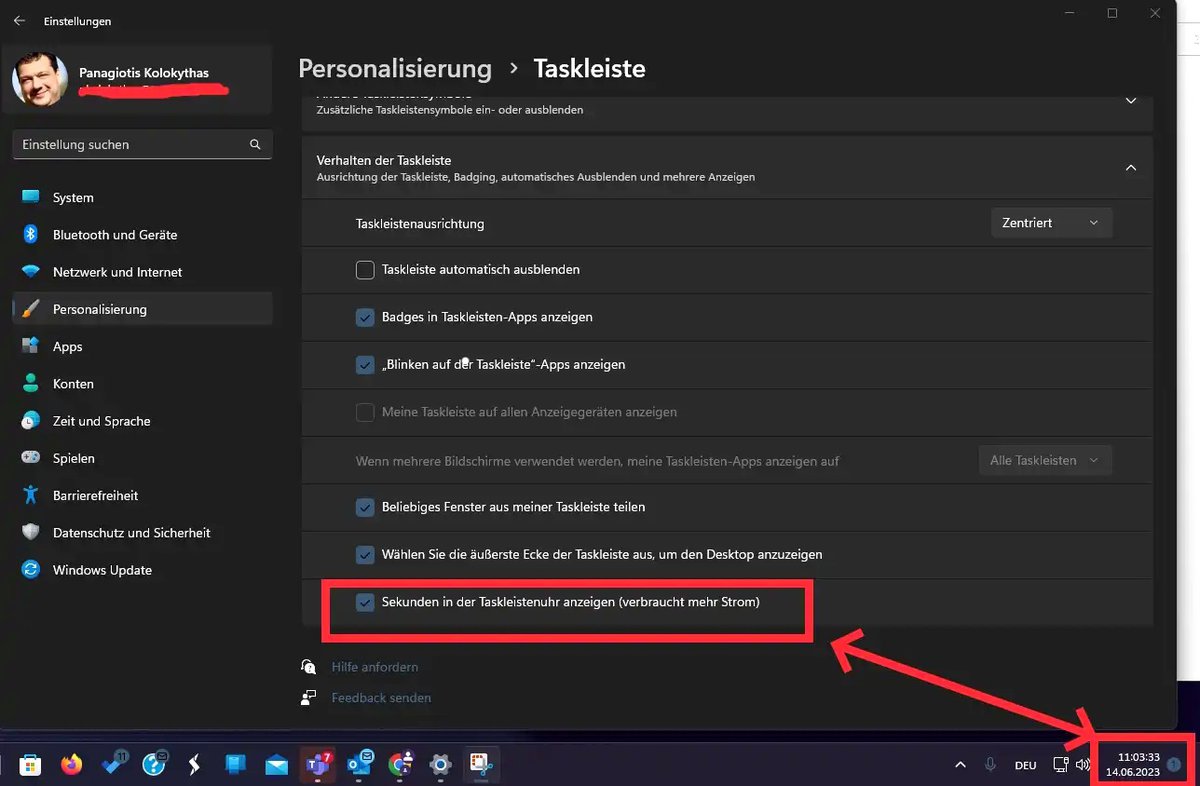Open Microsoft Teams taskbar icon

318,765
